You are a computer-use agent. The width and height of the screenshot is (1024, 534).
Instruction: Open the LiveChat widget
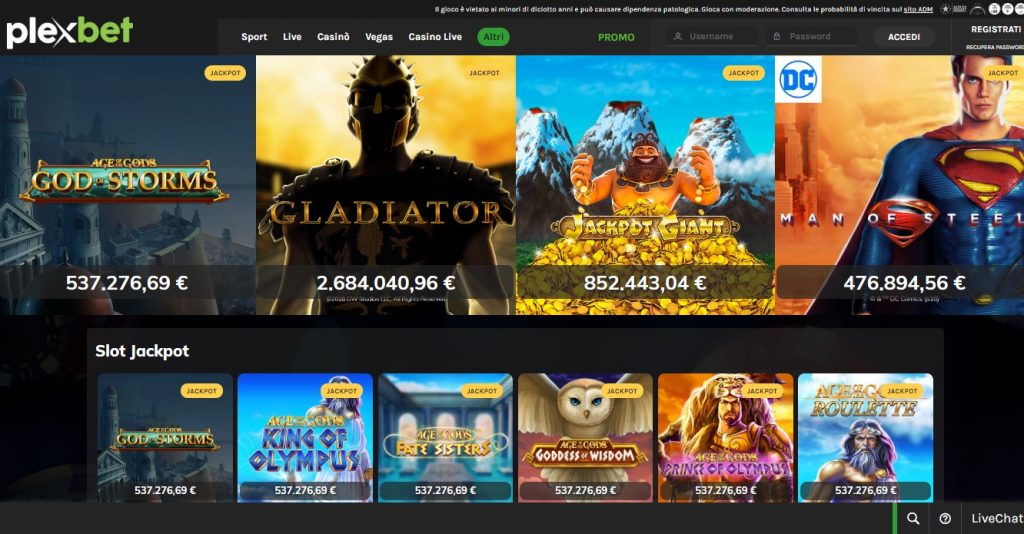[x=997, y=518]
